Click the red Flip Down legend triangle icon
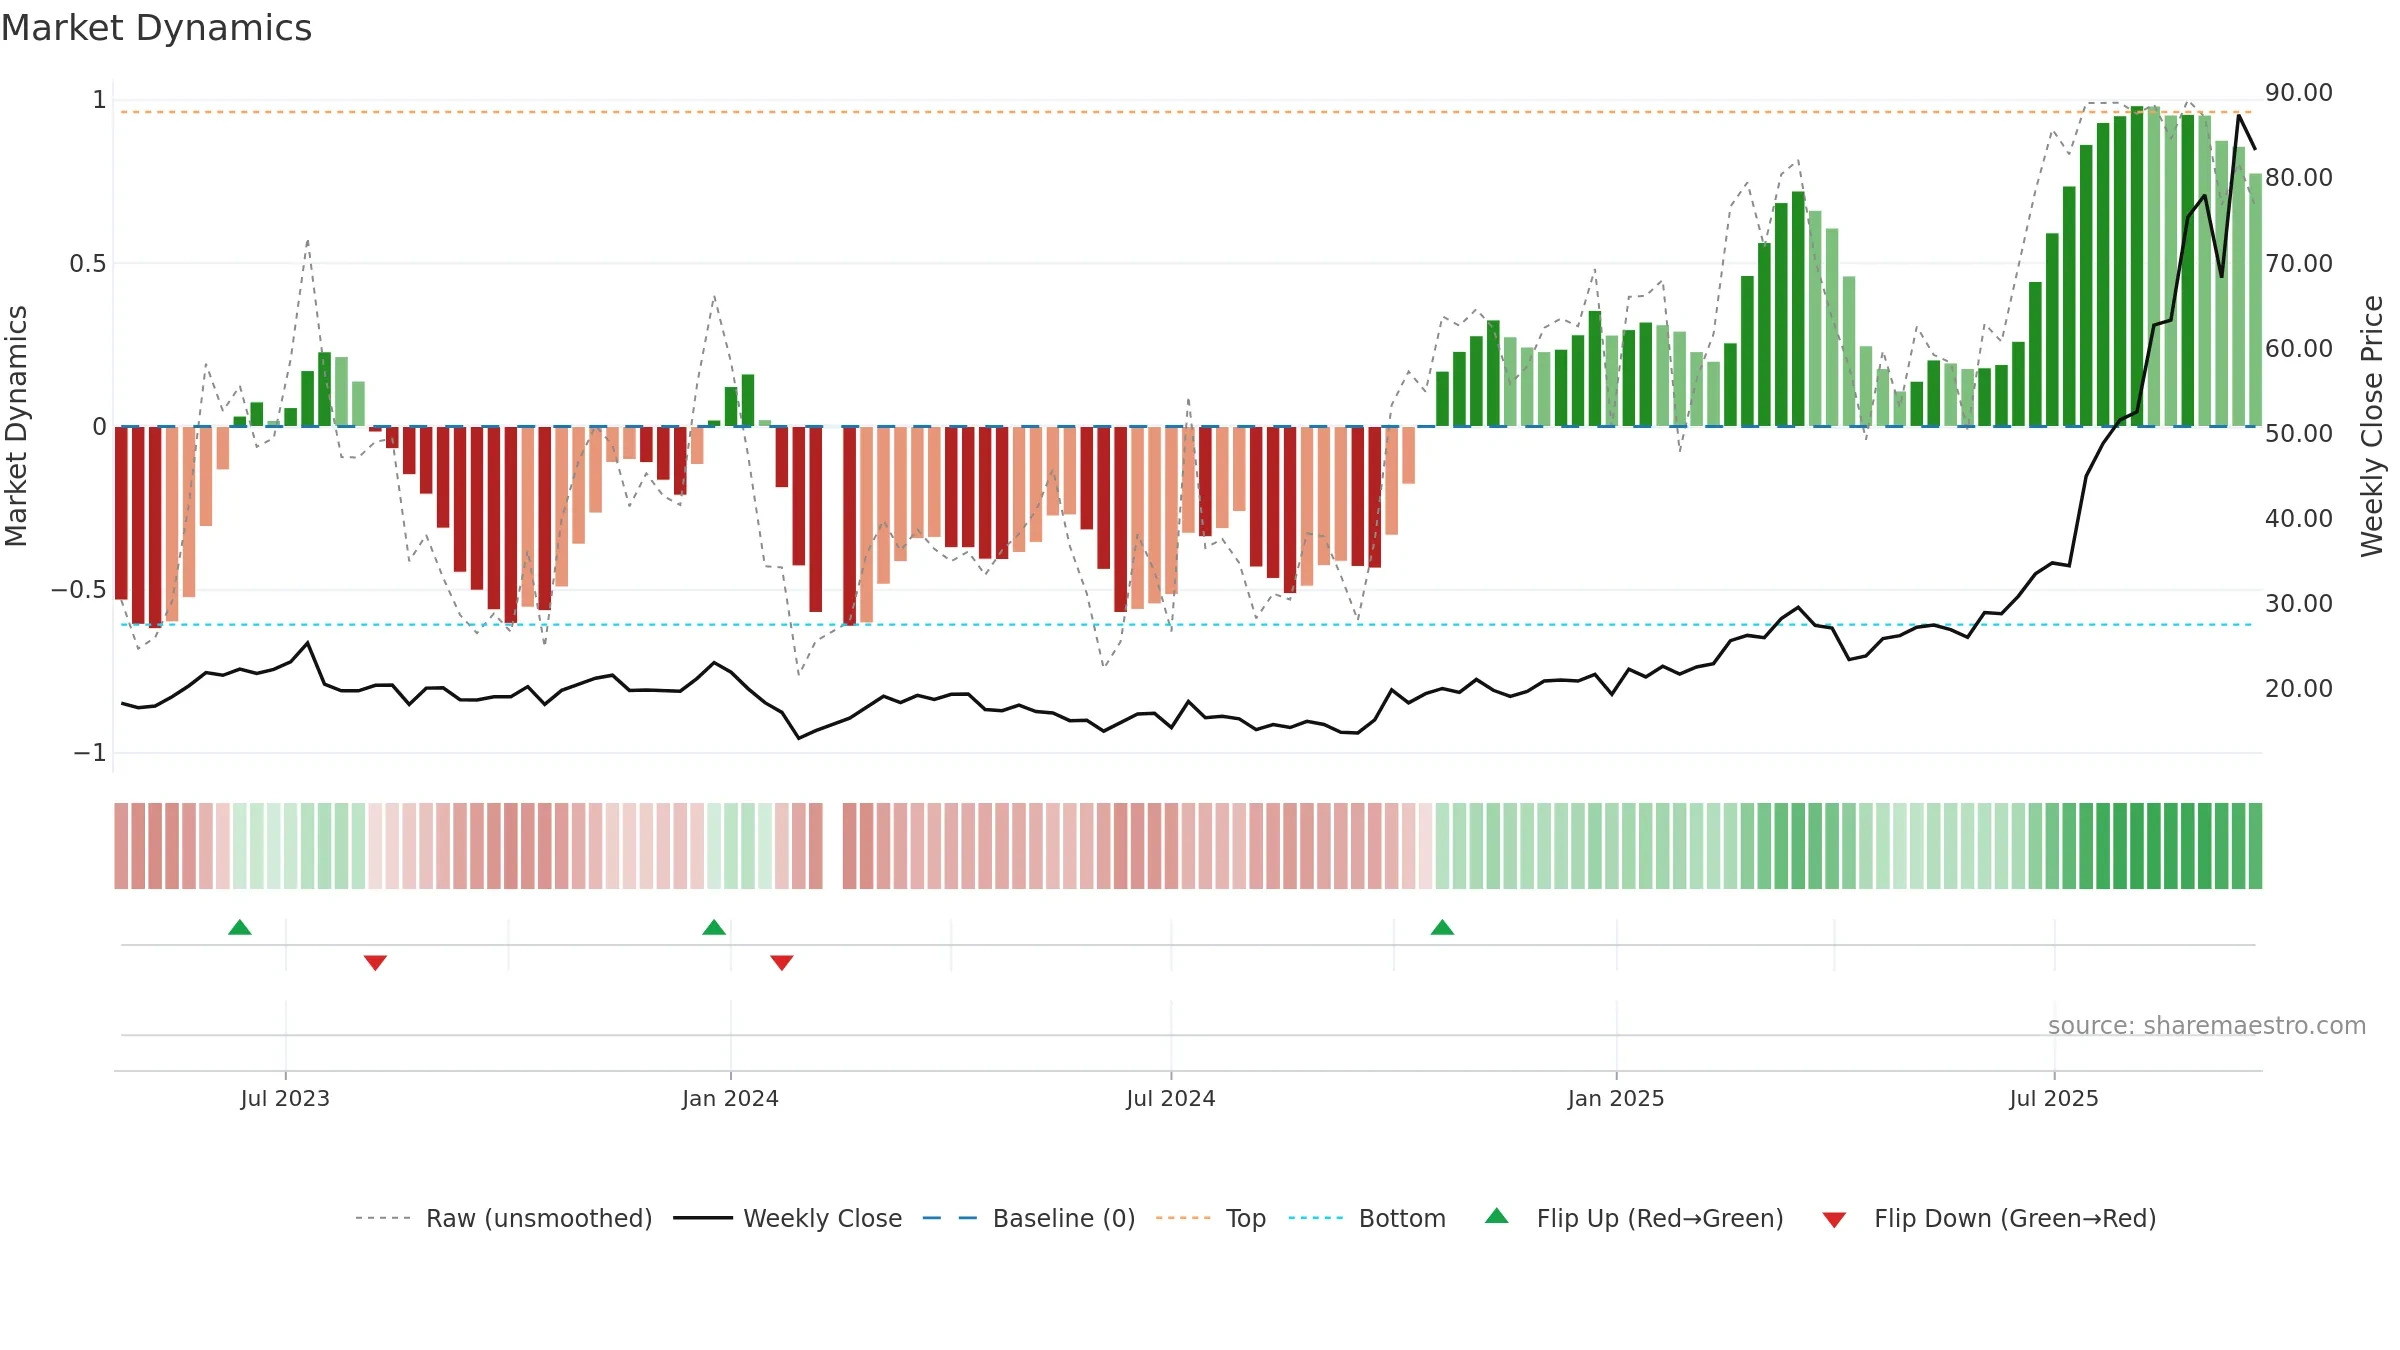The height and width of the screenshot is (1350, 2400). (x=1834, y=1220)
